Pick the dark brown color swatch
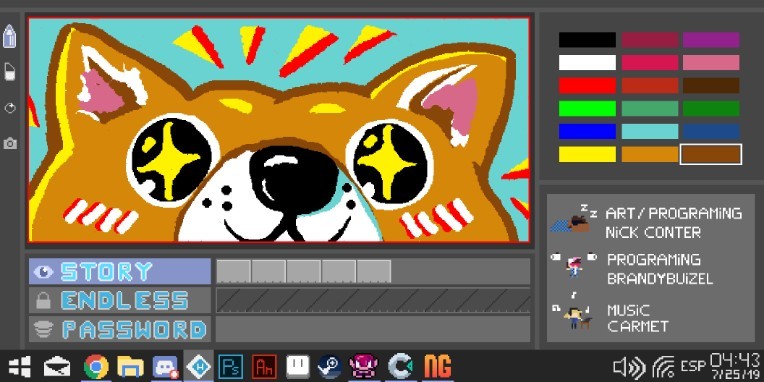This screenshot has width=764, height=382. 711,85
